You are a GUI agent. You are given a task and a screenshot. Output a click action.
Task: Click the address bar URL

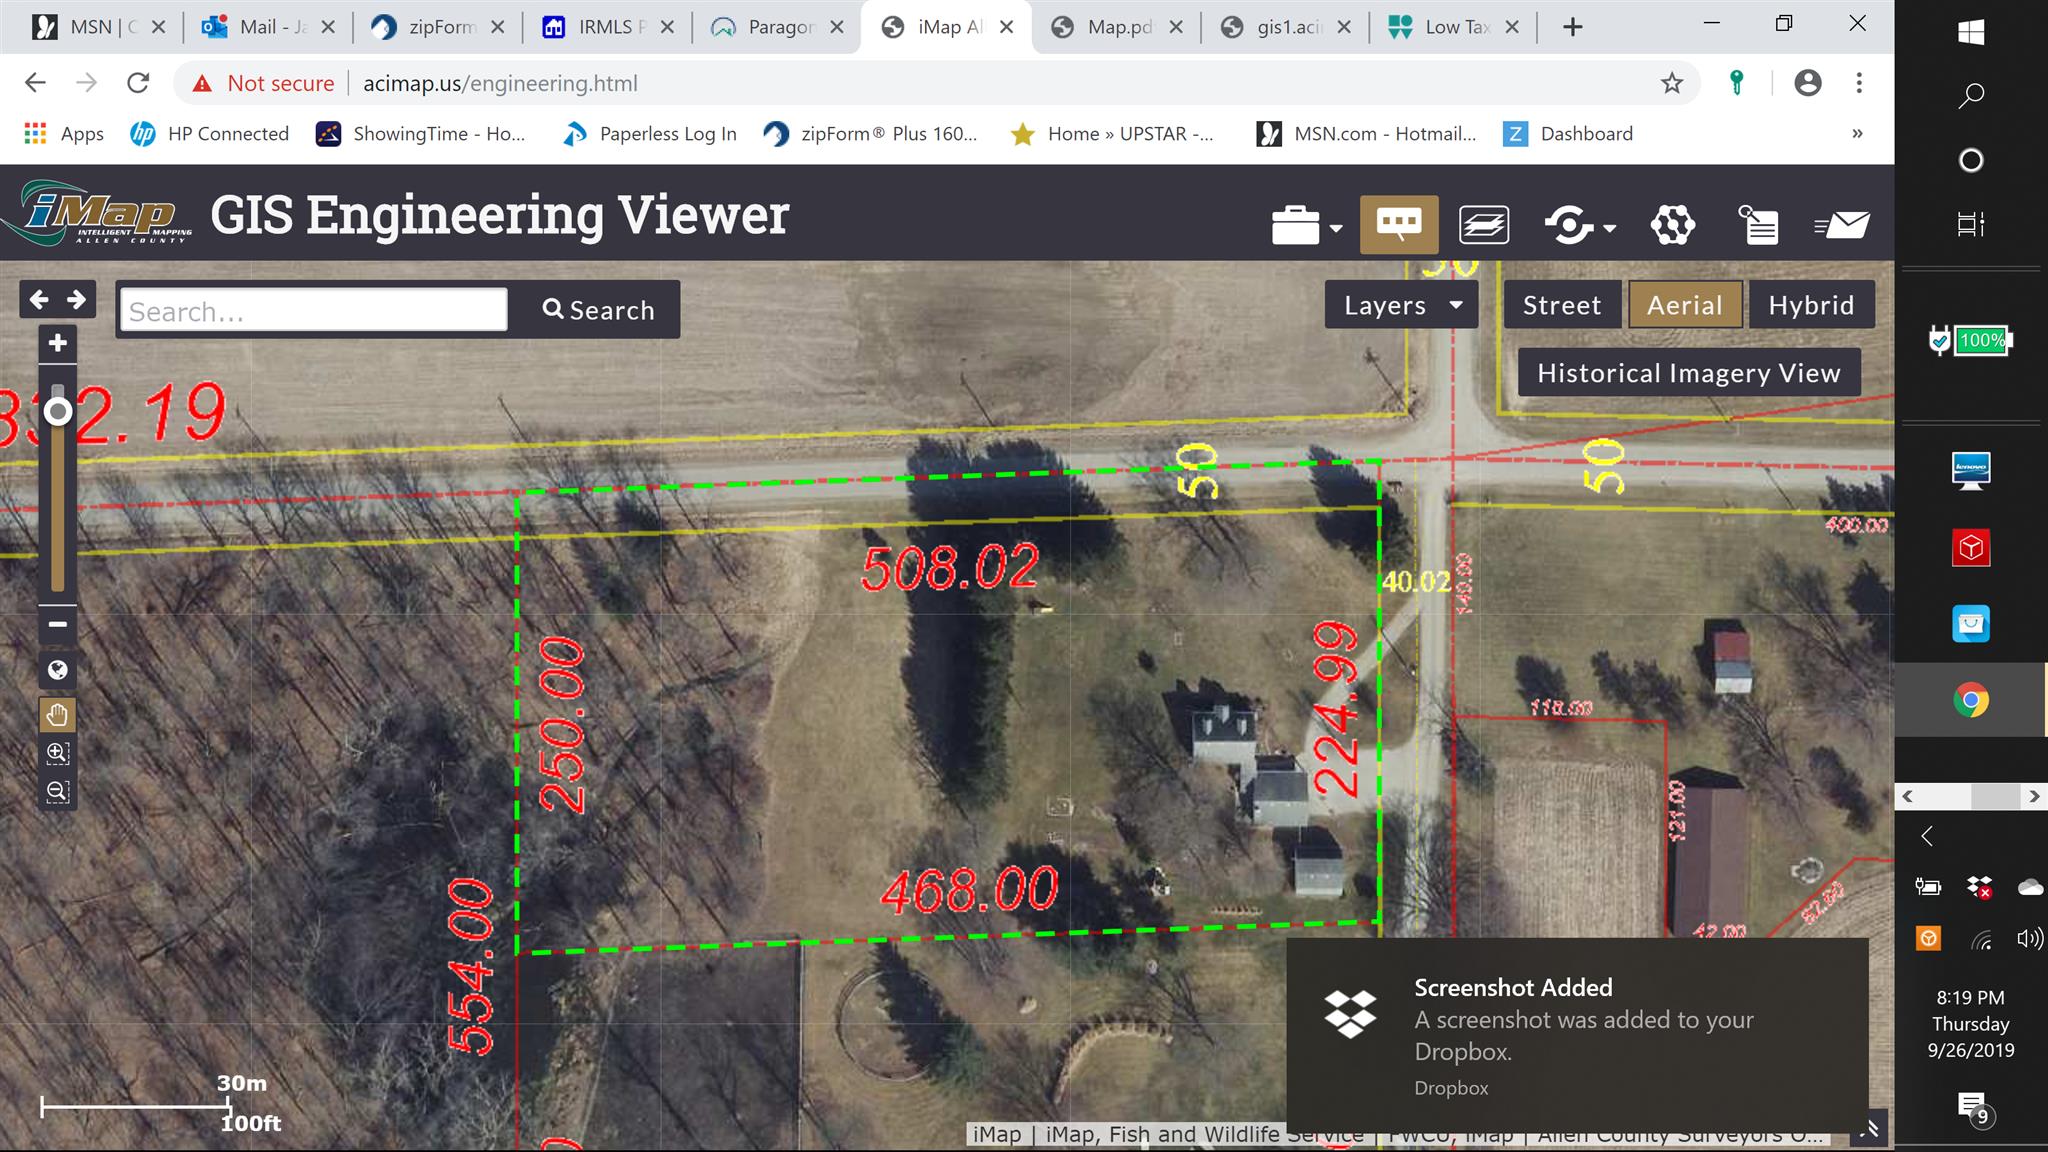click(500, 83)
